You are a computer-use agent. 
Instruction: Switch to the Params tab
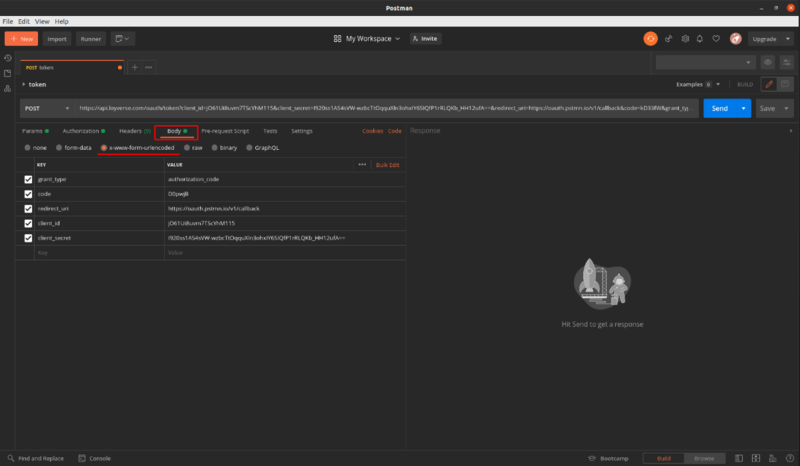click(x=35, y=131)
